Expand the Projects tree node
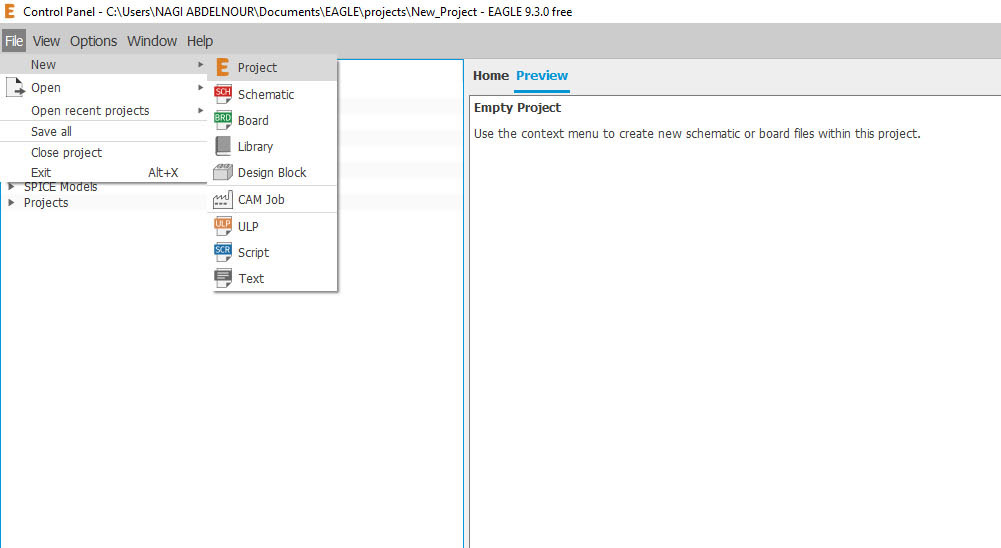This screenshot has width=1001, height=548. (11, 202)
